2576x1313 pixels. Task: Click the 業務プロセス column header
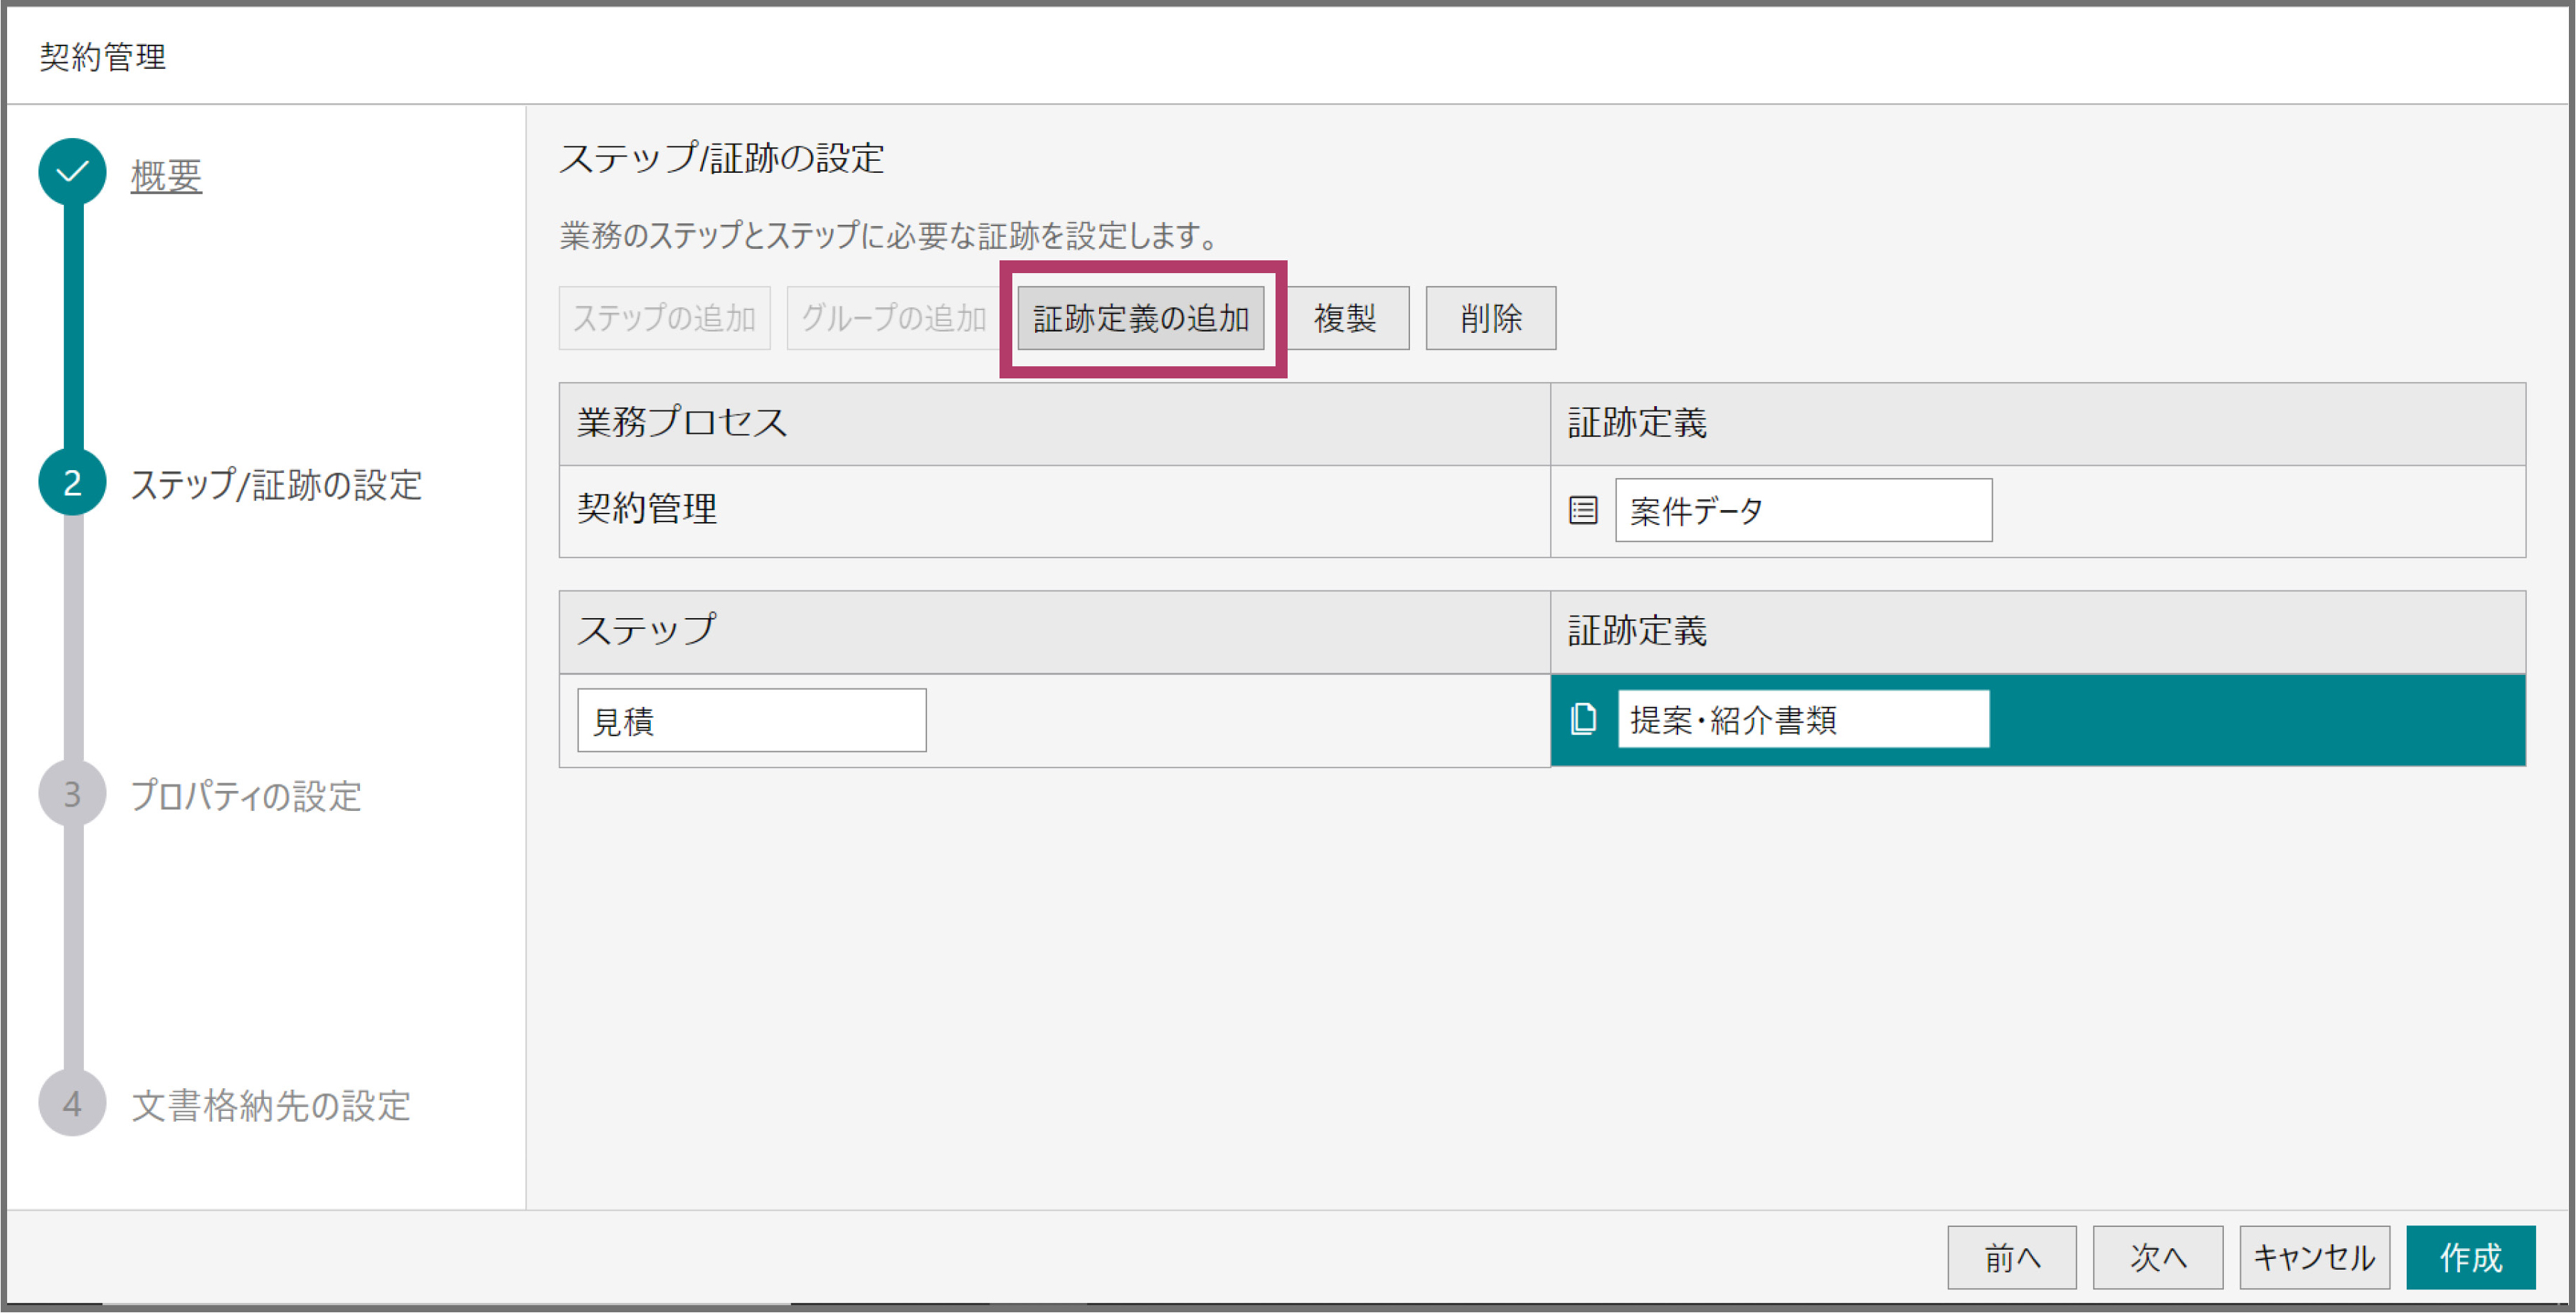click(x=1055, y=424)
